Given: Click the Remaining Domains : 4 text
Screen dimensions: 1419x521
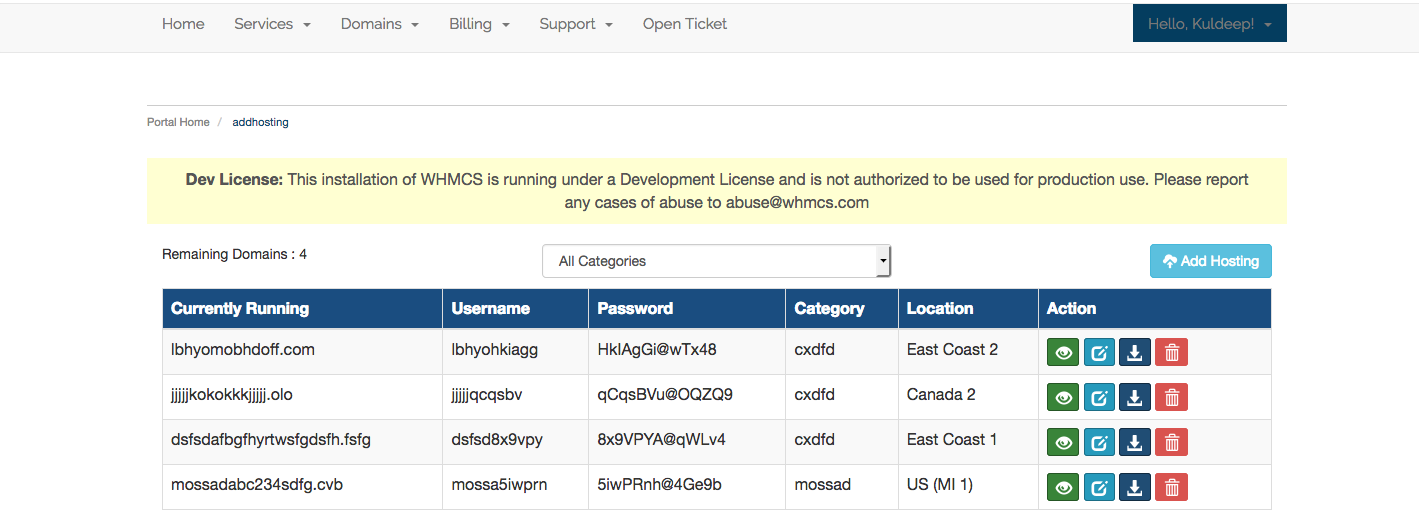Looking at the screenshot, I should [x=234, y=254].
